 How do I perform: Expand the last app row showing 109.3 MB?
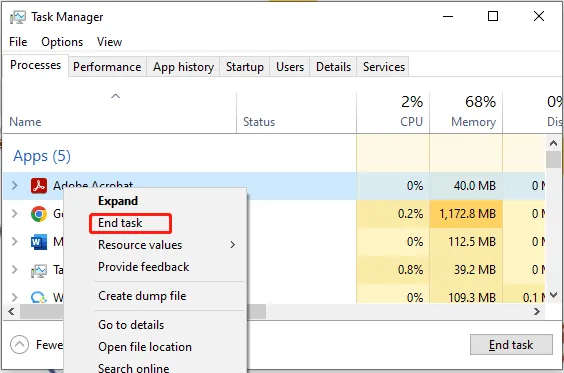coord(15,297)
